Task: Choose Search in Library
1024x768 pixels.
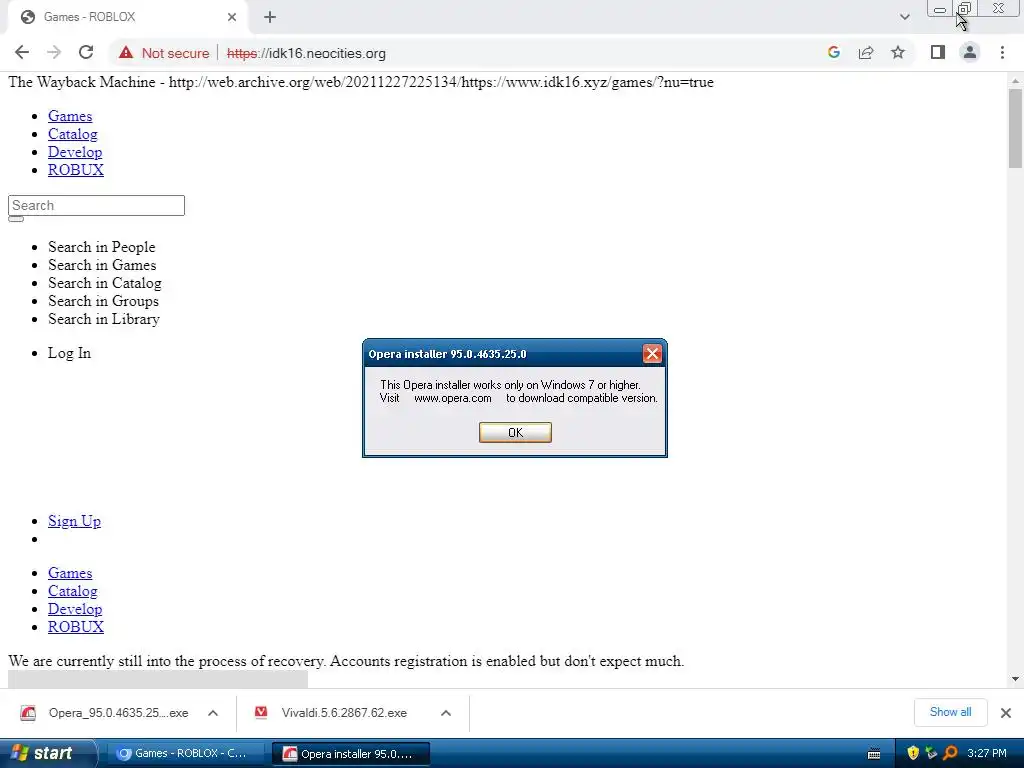Action: click(104, 319)
